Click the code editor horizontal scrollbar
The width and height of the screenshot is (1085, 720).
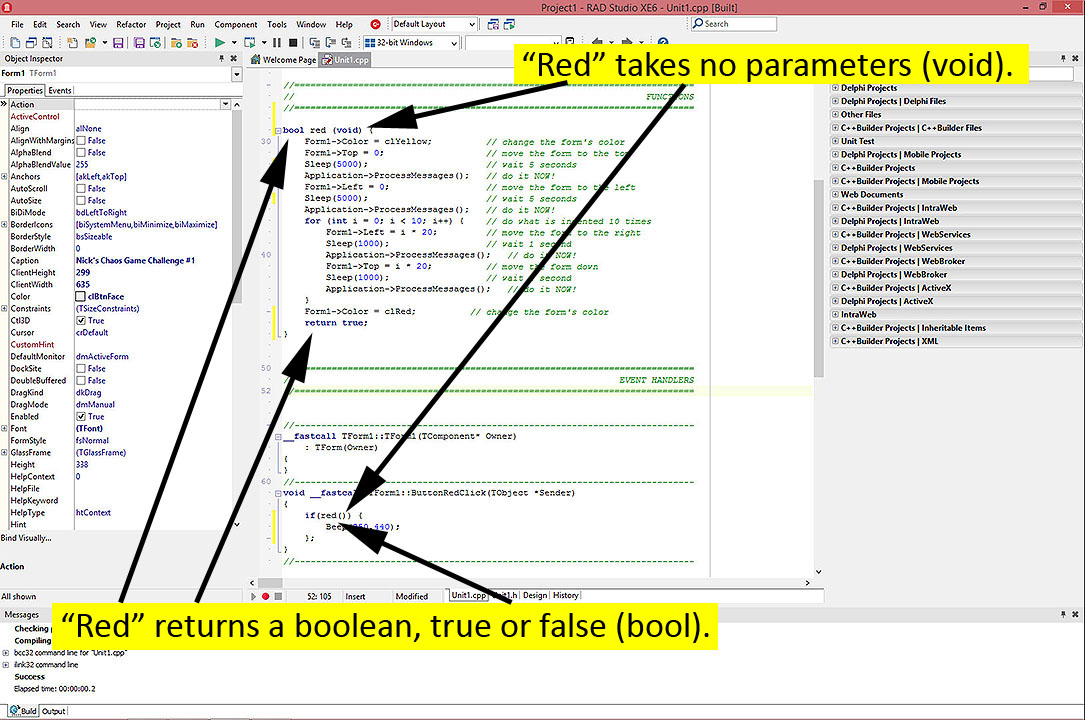click(x=529, y=583)
